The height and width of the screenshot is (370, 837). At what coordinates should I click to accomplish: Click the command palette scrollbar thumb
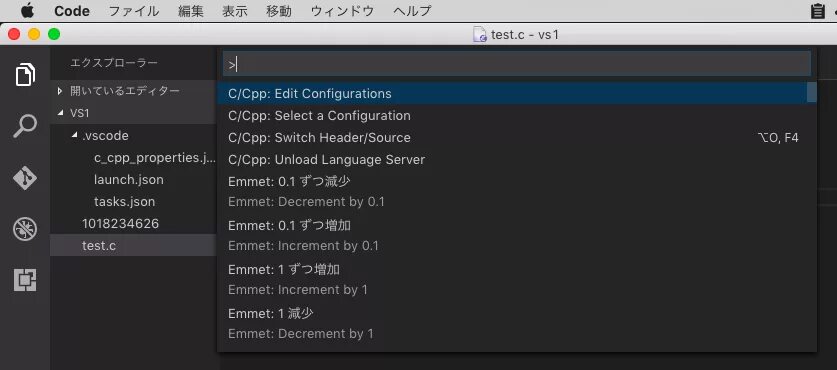click(811, 92)
